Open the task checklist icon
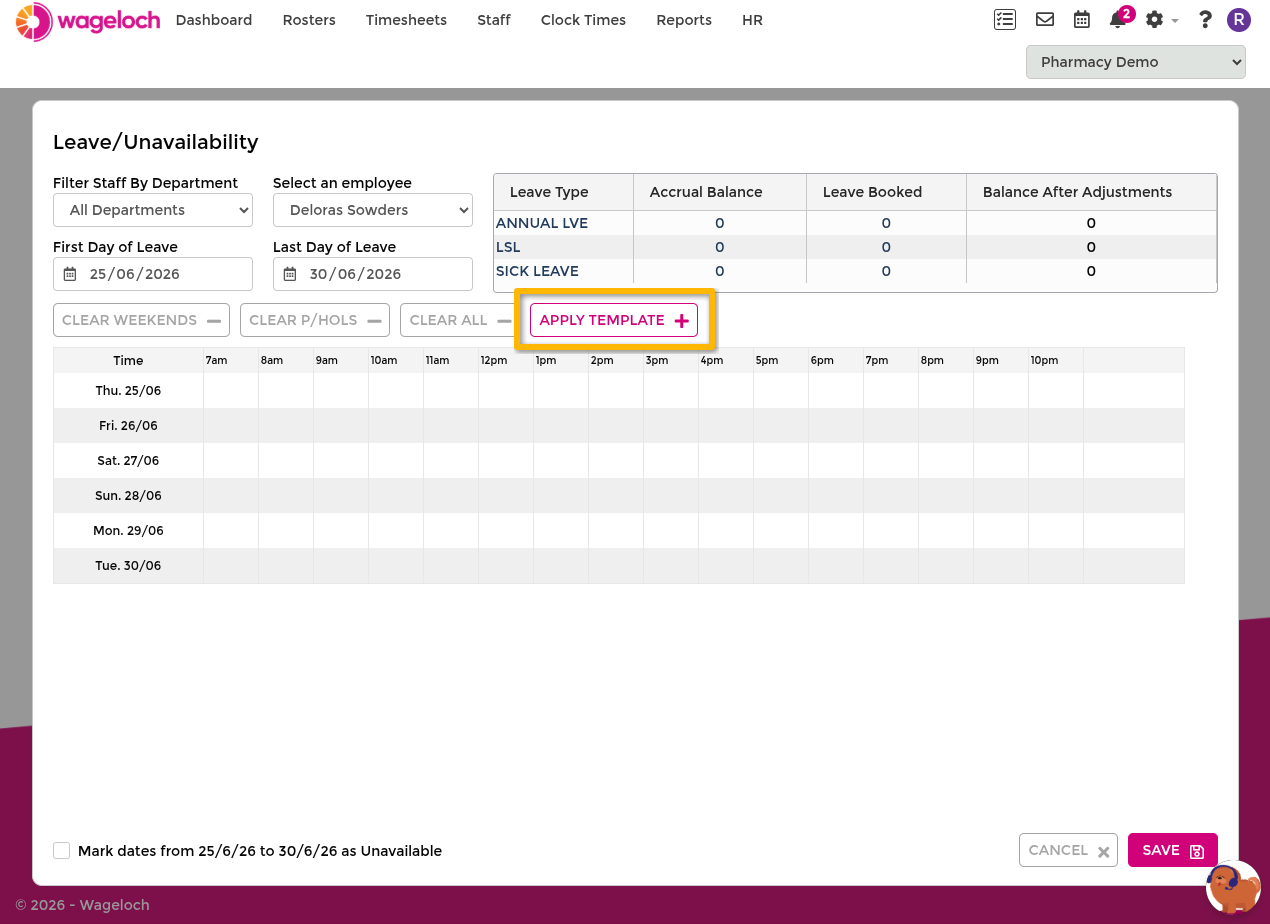 pos(1005,19)
